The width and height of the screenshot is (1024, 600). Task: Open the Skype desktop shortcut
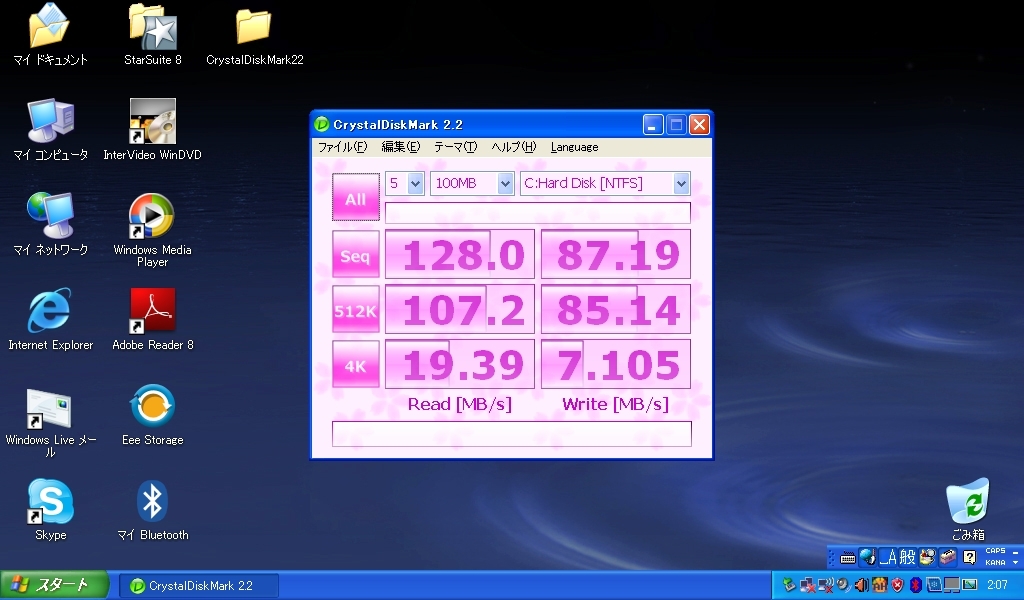coord(50,503)
